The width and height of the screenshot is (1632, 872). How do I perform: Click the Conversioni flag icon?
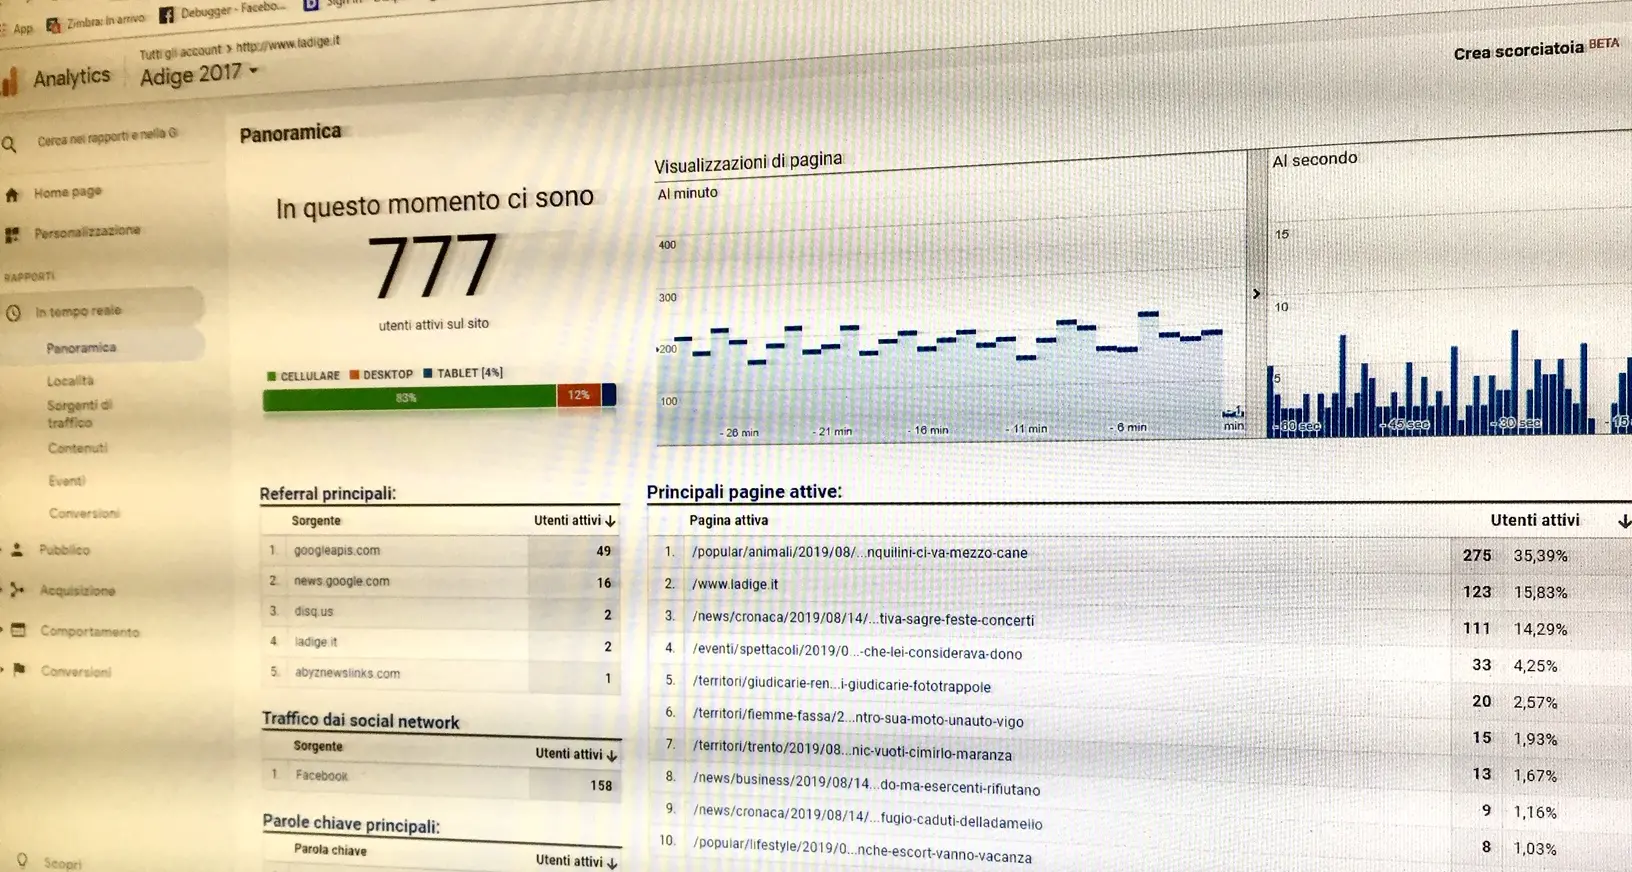(x=19, y=670)
